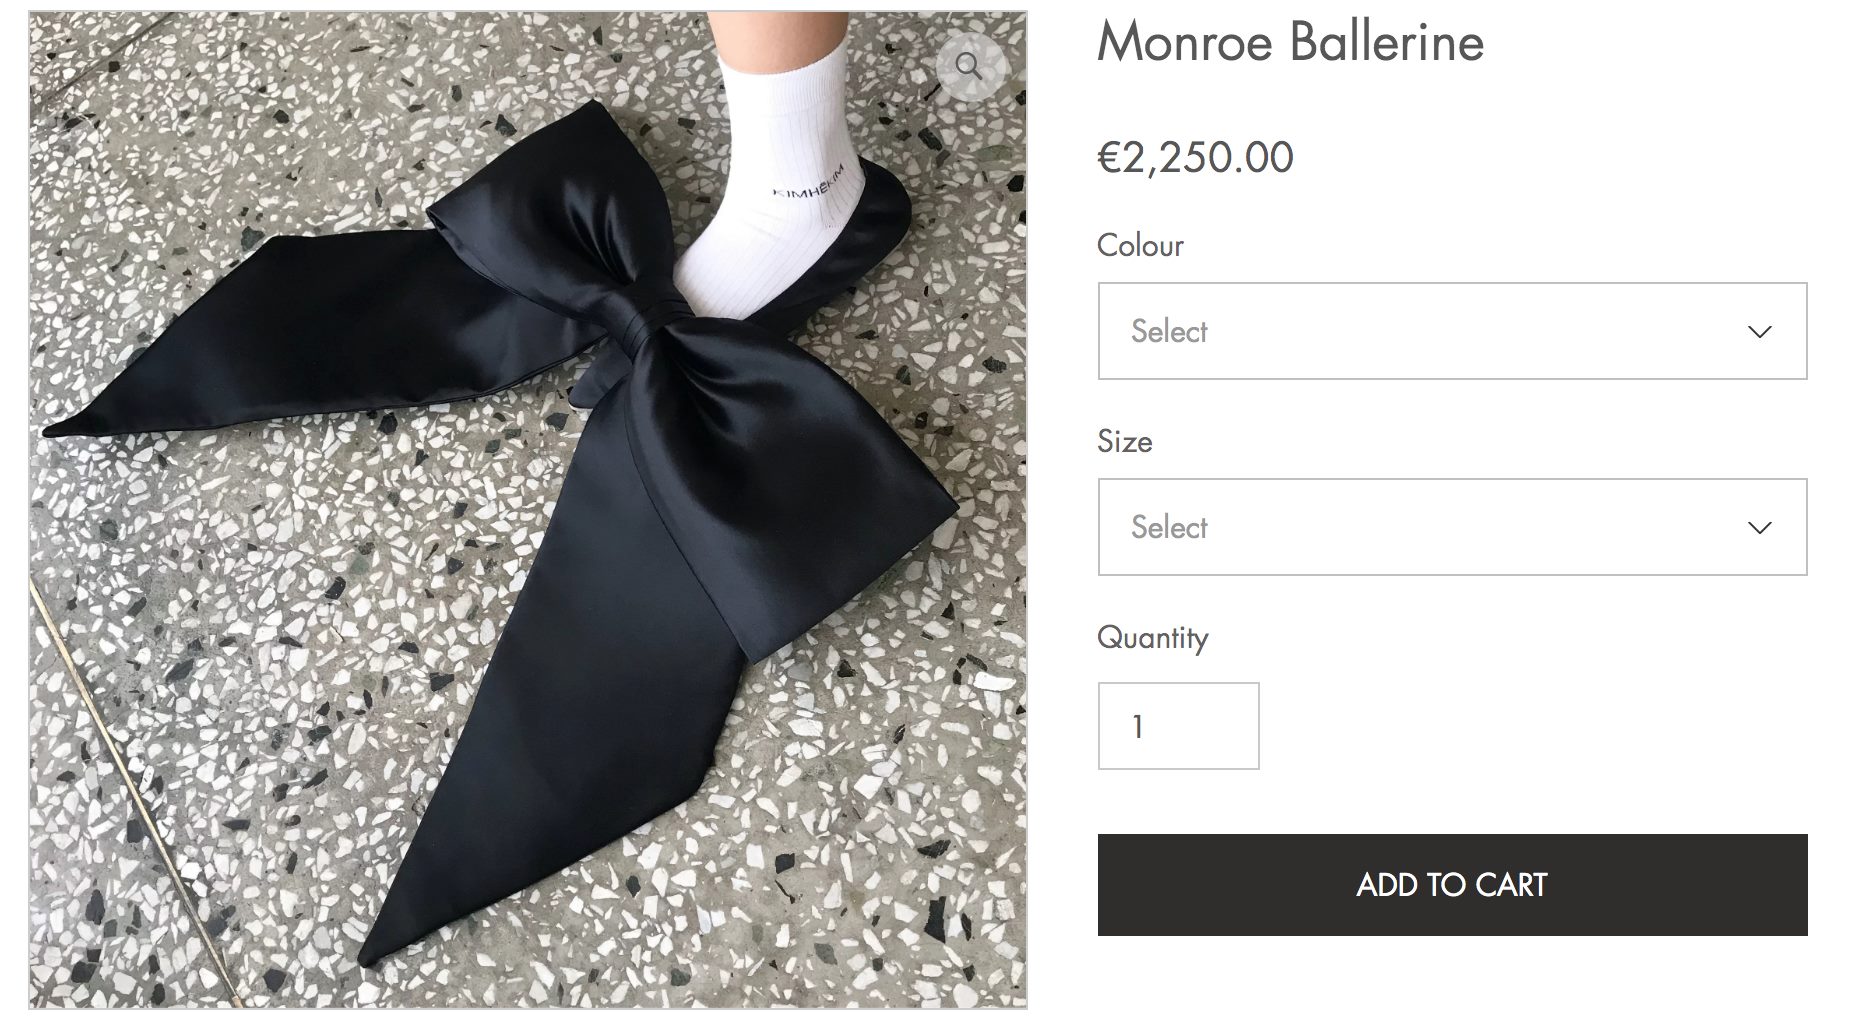1862x1020 pixels.
Task: Click the €2,250.00 price text
Action: 1195,158
